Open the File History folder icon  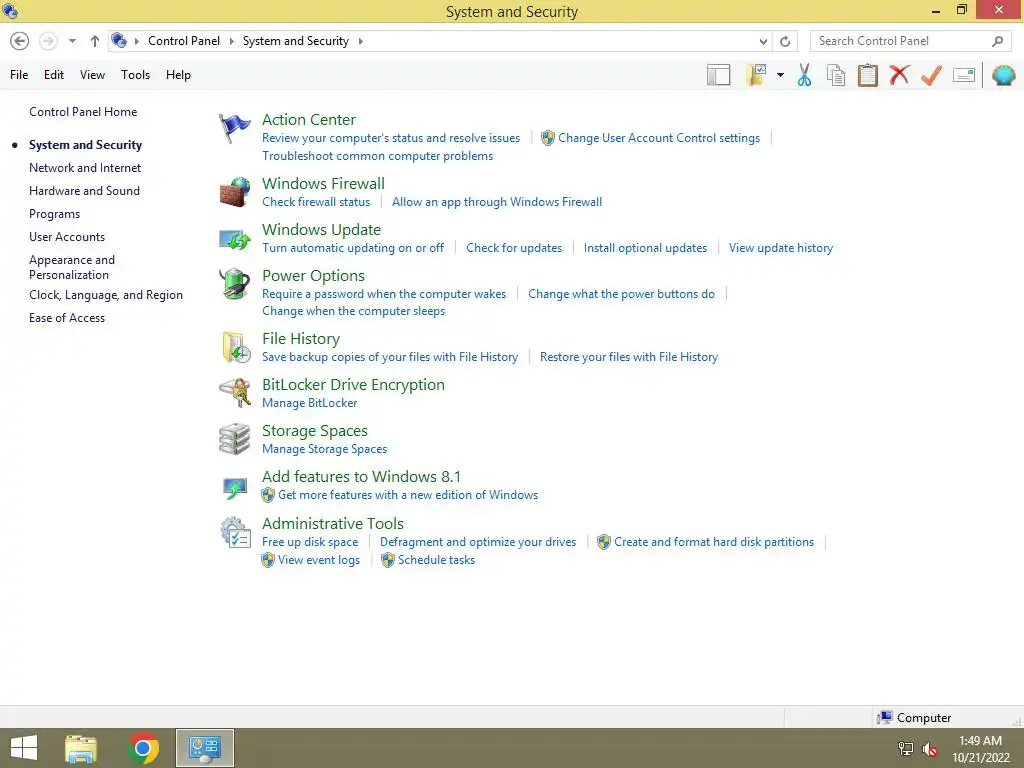click(x=236, y=347)
